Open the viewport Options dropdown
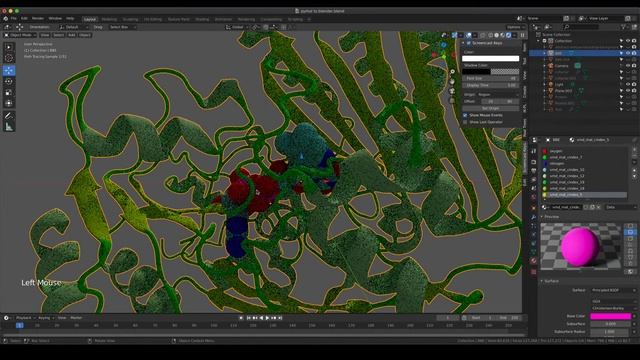 coord(515,27)
